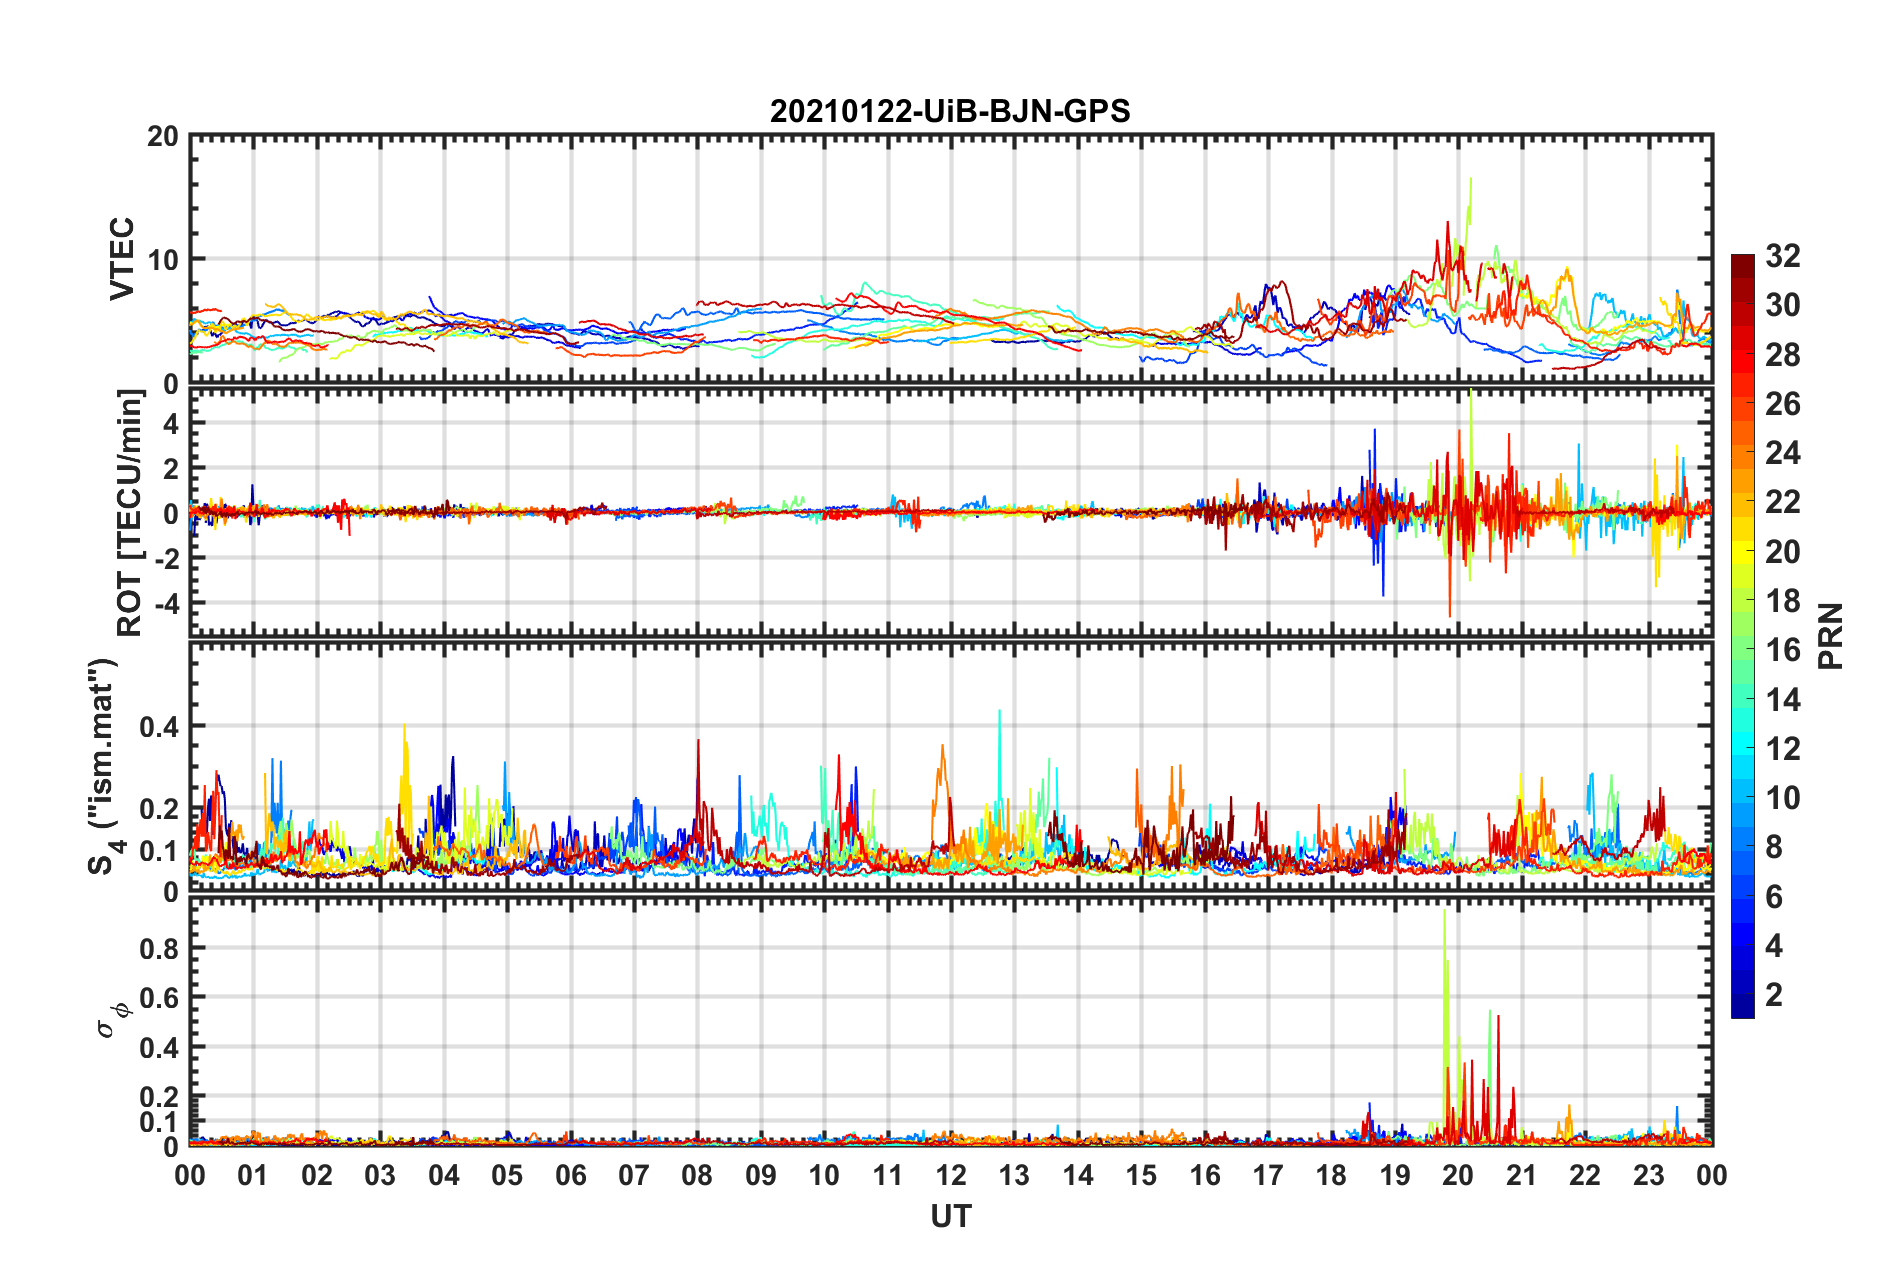
Task: Click VTEC axis tick label 20
Action: tap(162, 137)
